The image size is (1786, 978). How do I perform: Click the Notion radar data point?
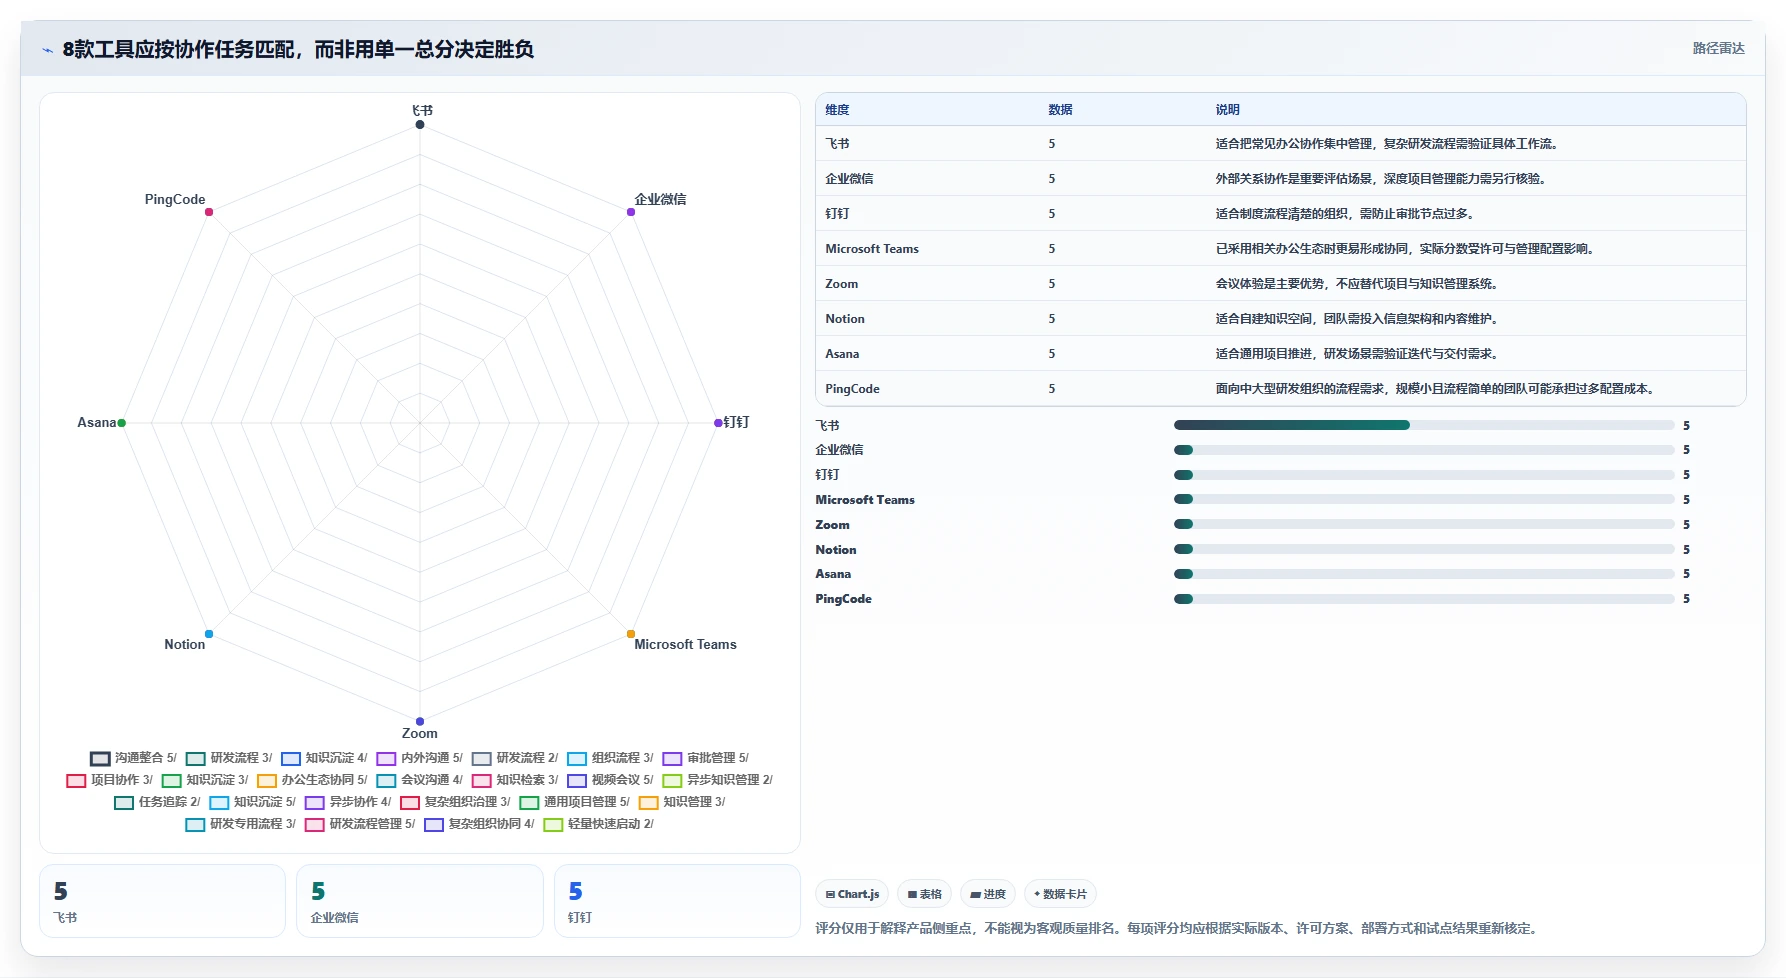209,634
